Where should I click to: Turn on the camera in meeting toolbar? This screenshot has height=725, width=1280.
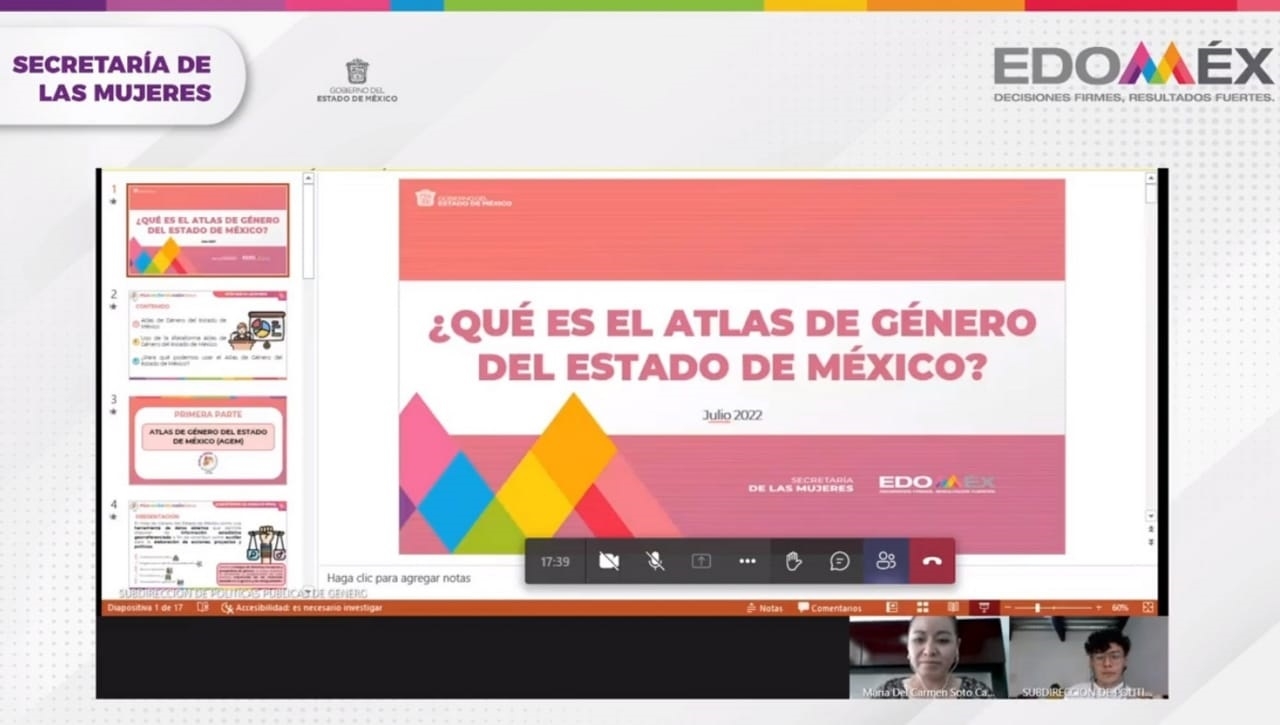pyautogui.click(x=608, y=561)
